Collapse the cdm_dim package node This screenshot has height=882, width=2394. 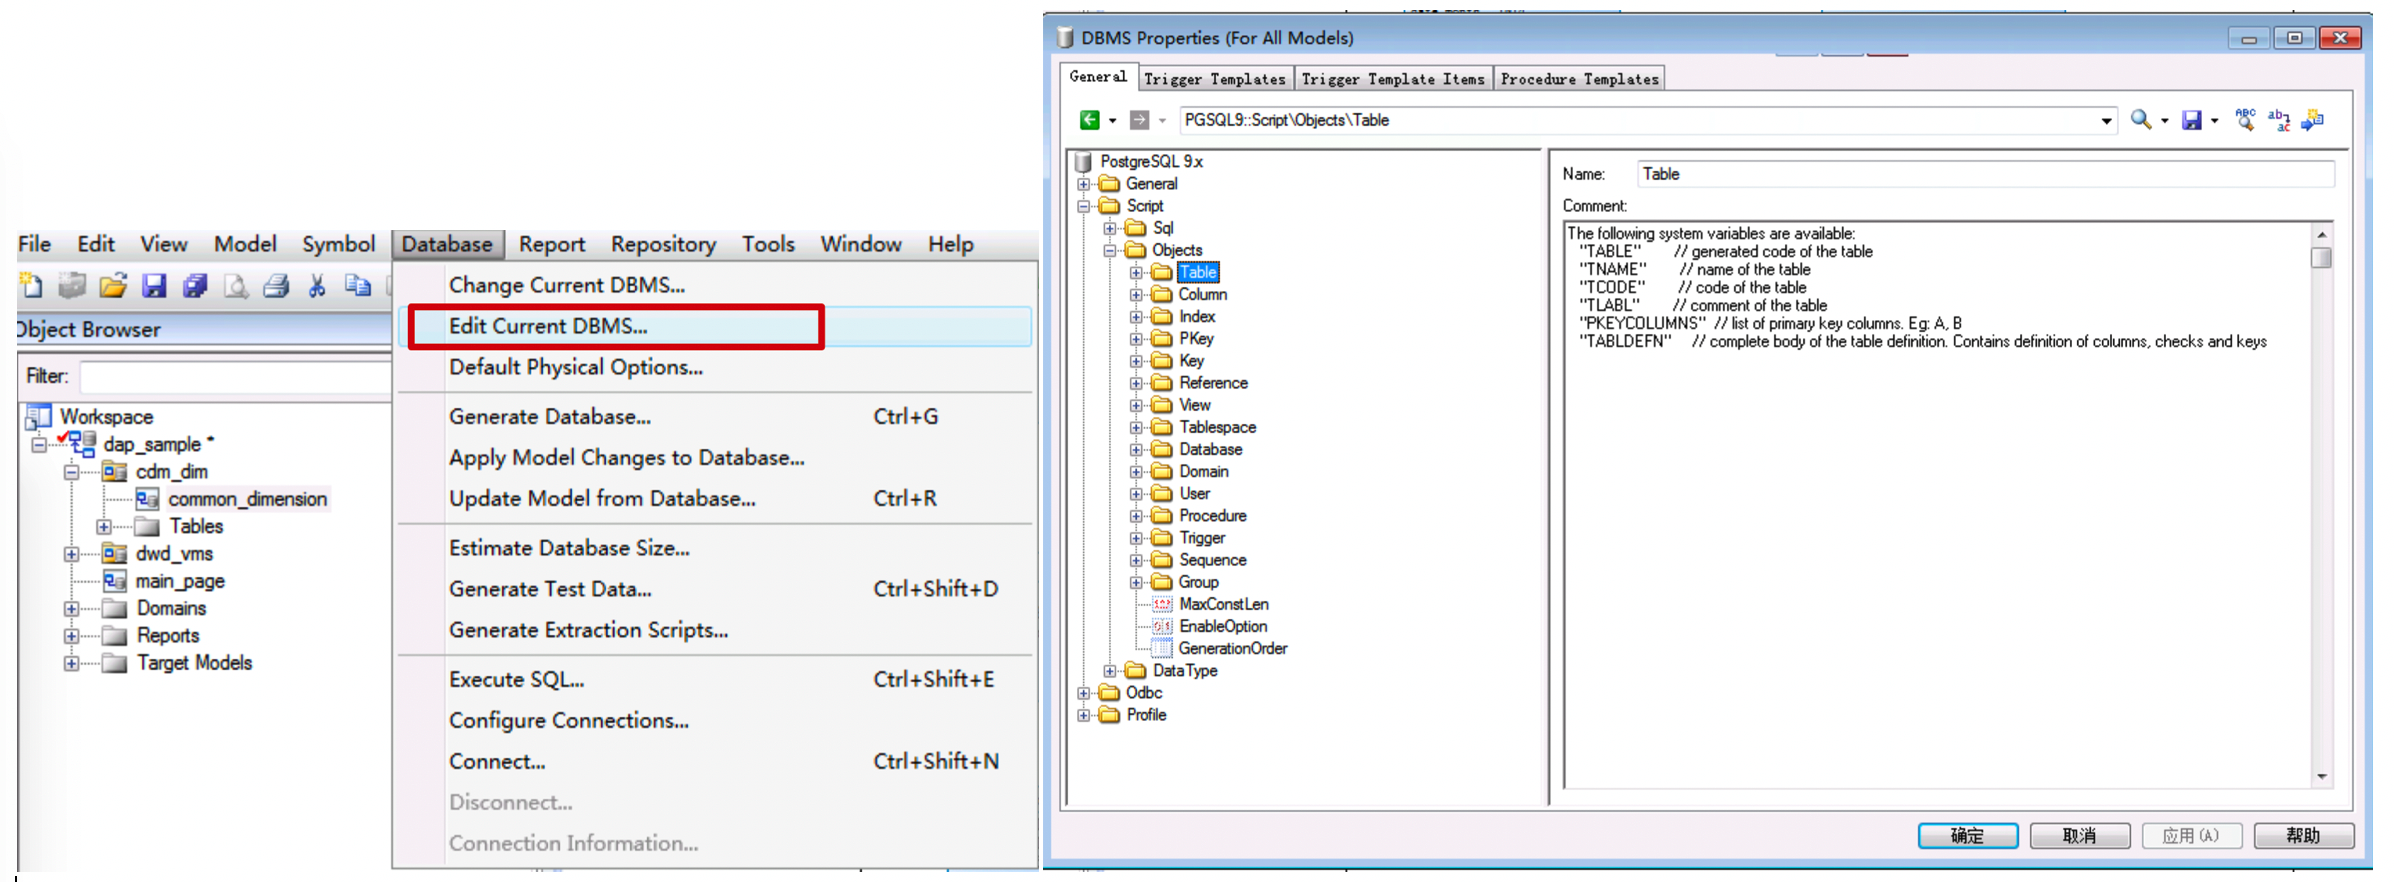click(x=71, y=472)
